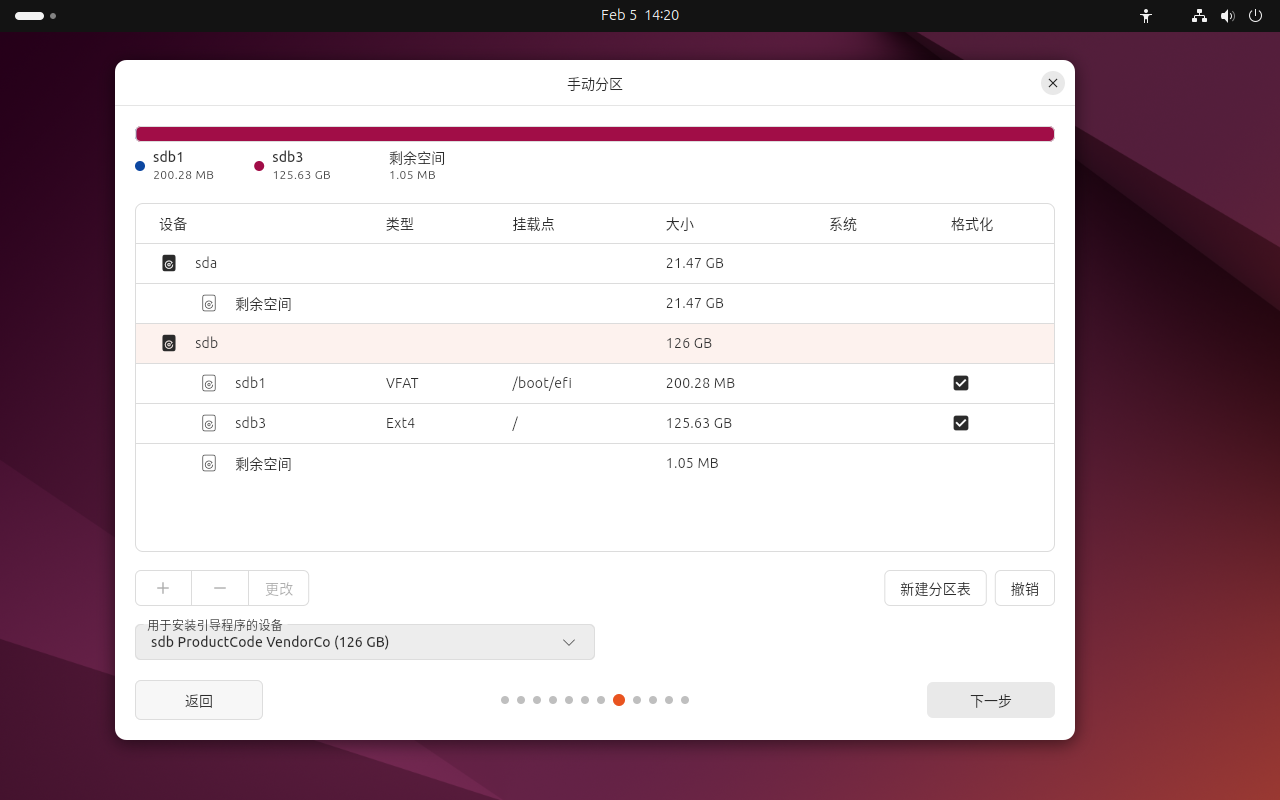Click the 125.63 GB size cell in table
This screenshot has width=1280, height=800.
699,423
